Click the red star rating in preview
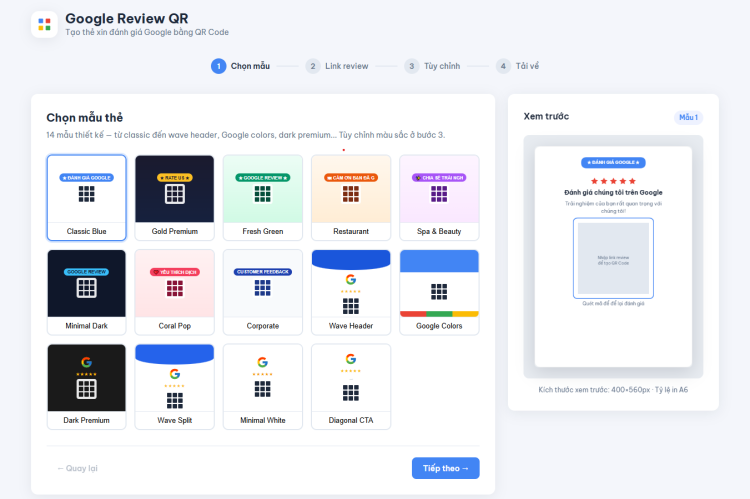This screenshot has height=499, width=750. (x=613, y=181)
